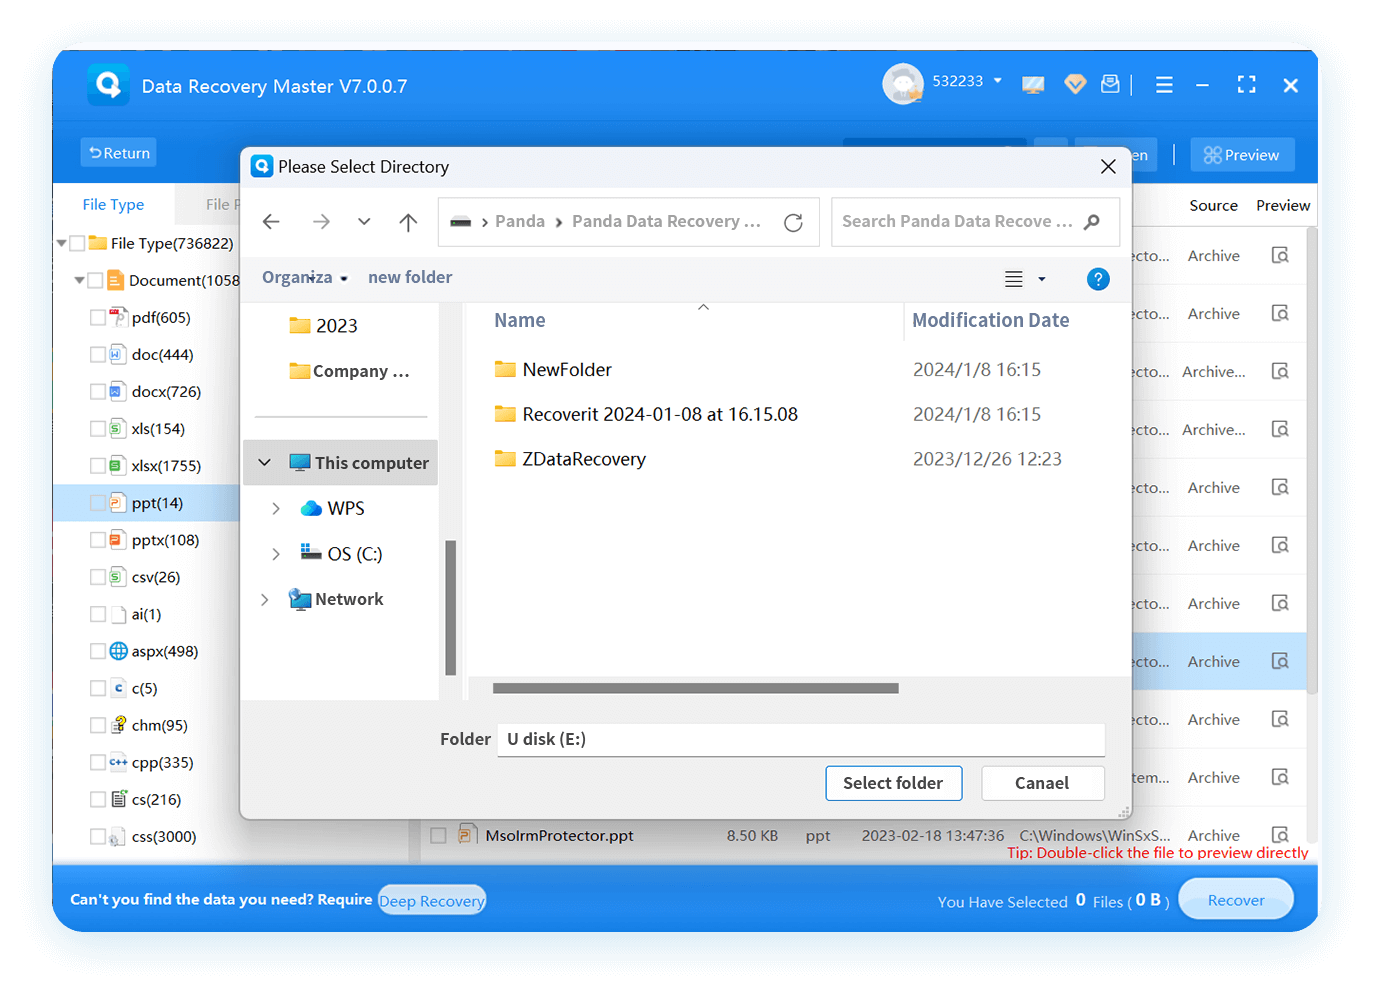Select the 2023 folder in sidebar
The image size is (1376, 996).
pyautogui.click(x=323, y=326)
